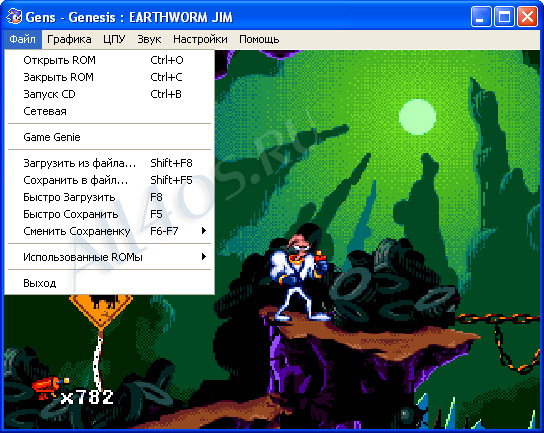Select the Сетевая menu item
This screenshot has width=544, height=433.
(109, 111)
